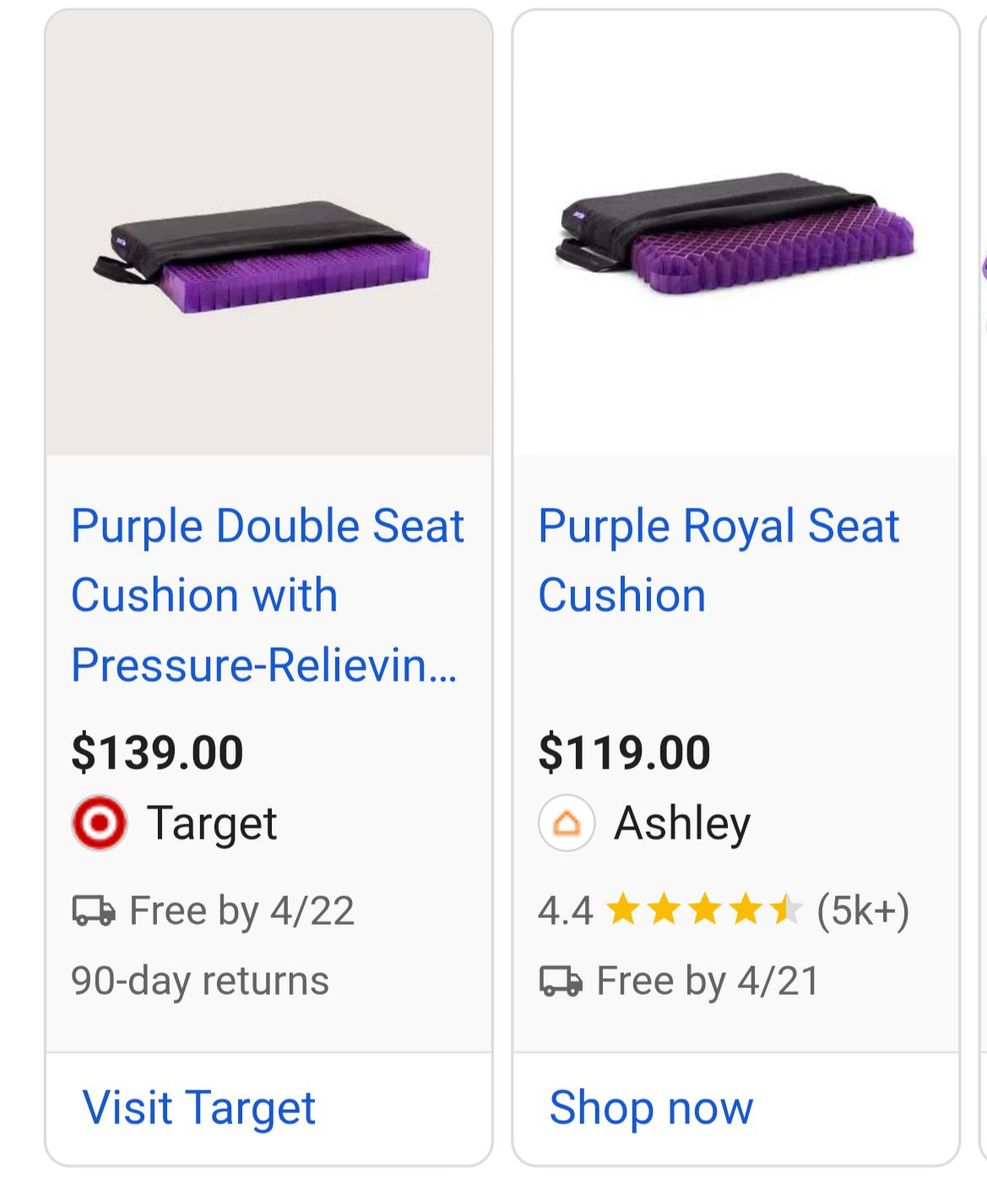This screenshot has width=987, height=1200.
Task: Click the Ashley house logo icon
Action: tap(566, 823)
